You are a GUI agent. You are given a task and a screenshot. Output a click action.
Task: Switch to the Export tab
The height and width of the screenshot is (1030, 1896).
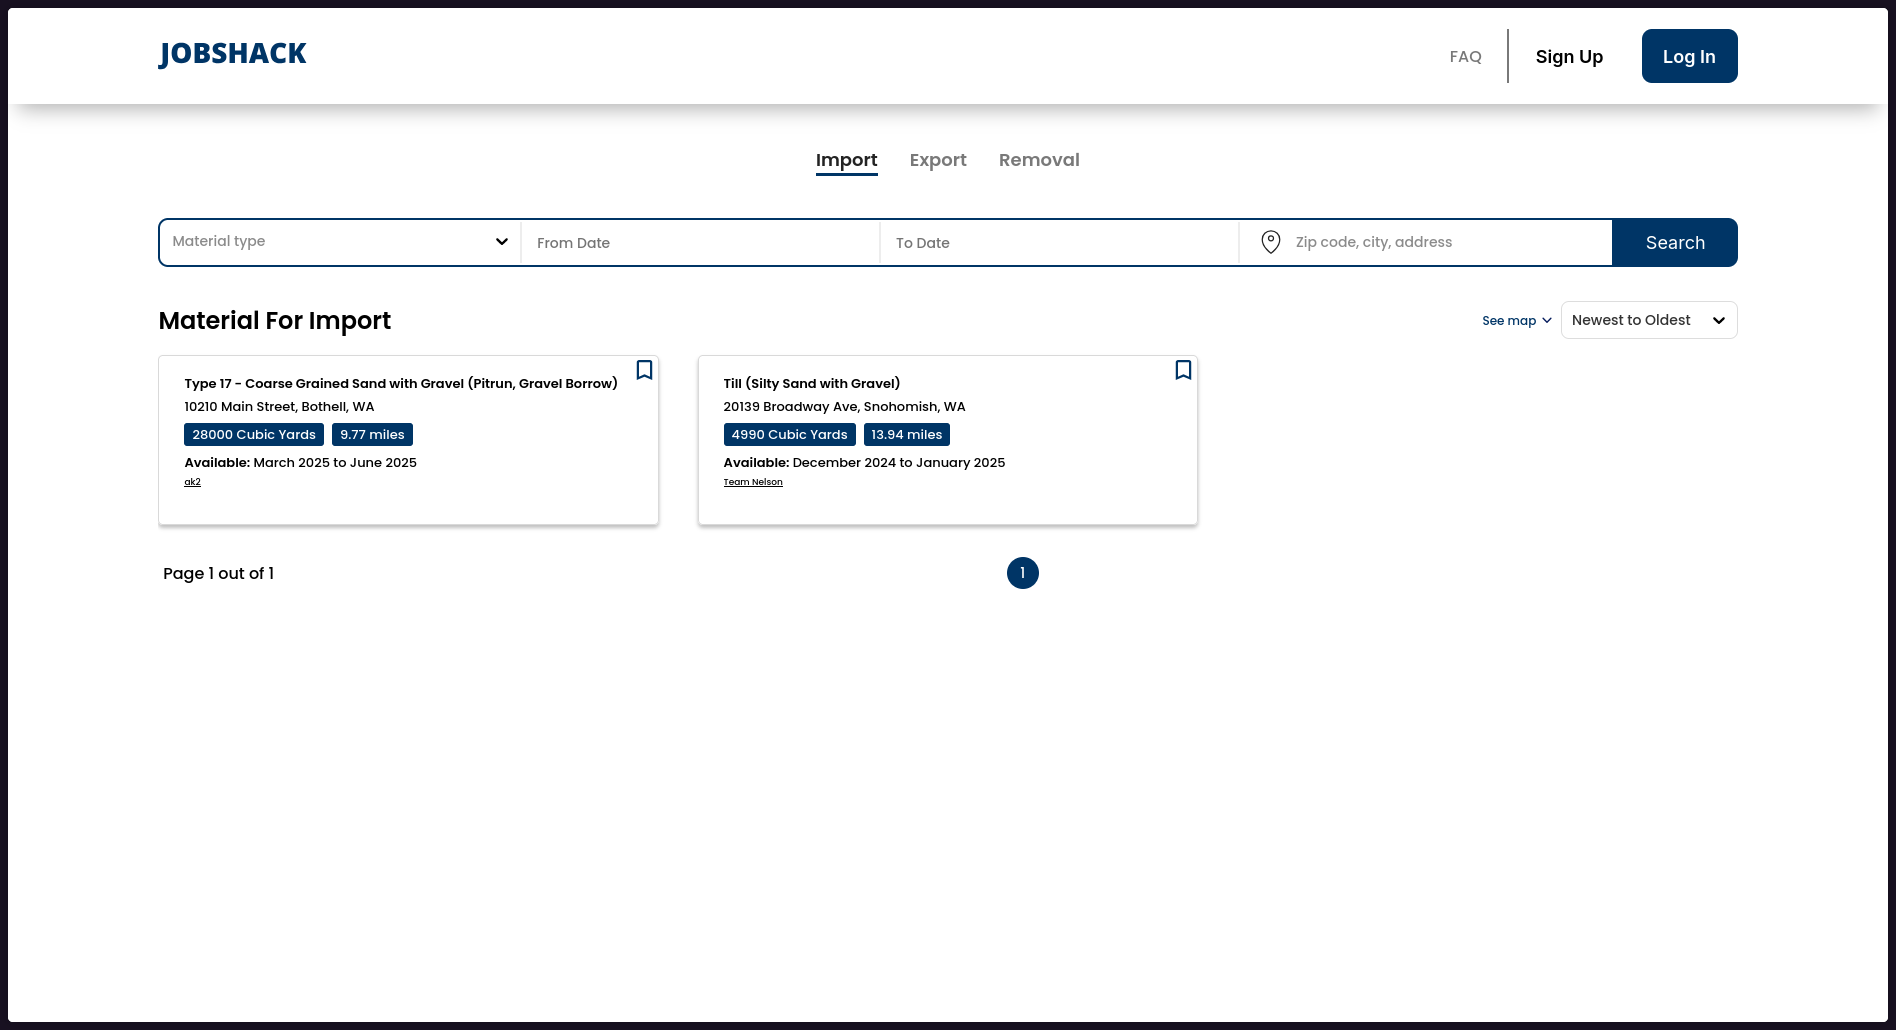pyautogui.click(x=937, y=160)
